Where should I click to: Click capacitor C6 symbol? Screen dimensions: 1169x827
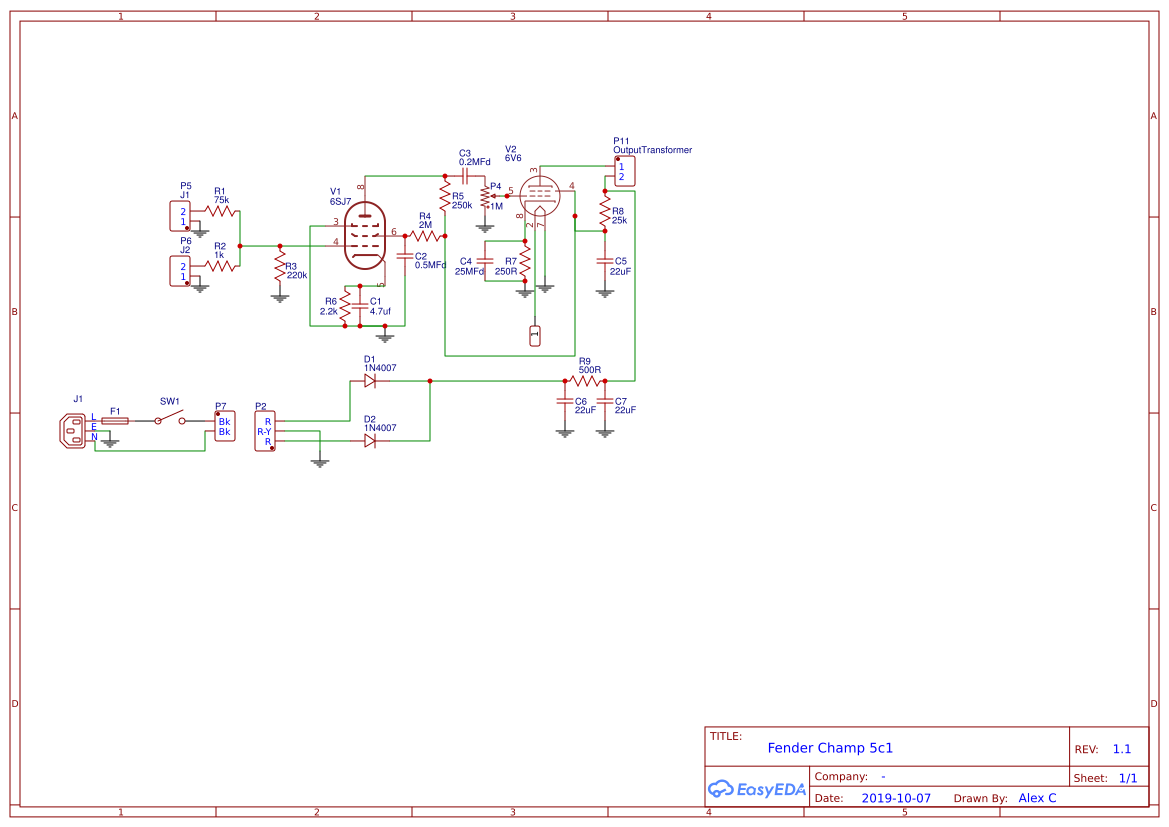pyautogui.click(x=565, y=401)
